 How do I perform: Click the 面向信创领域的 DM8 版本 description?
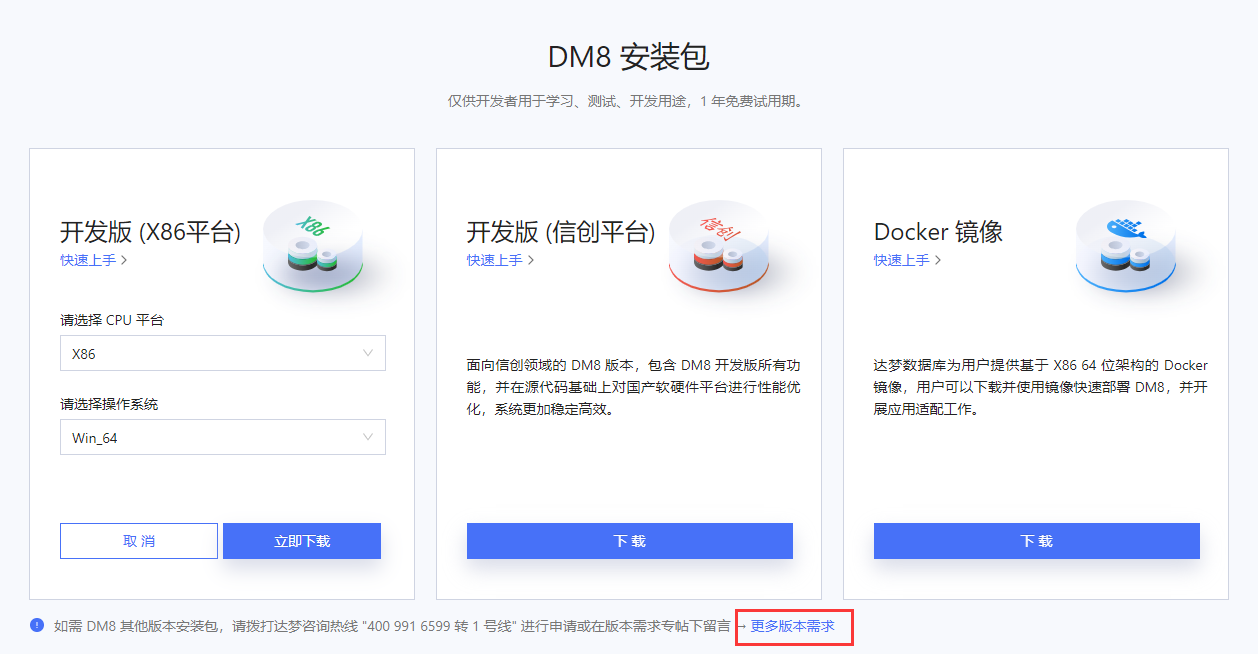[634, 387]
